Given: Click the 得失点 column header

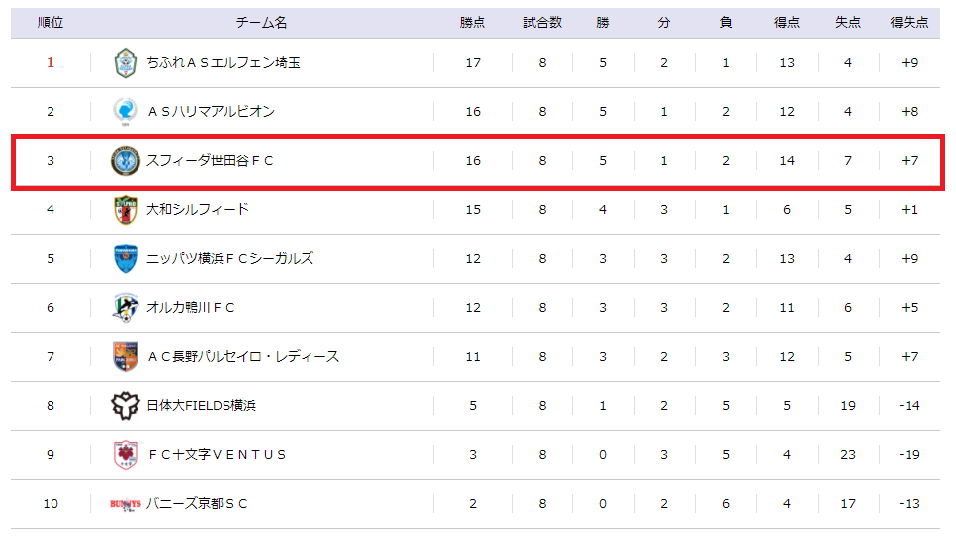Looking at the screenshot, I should click(909, 23).
